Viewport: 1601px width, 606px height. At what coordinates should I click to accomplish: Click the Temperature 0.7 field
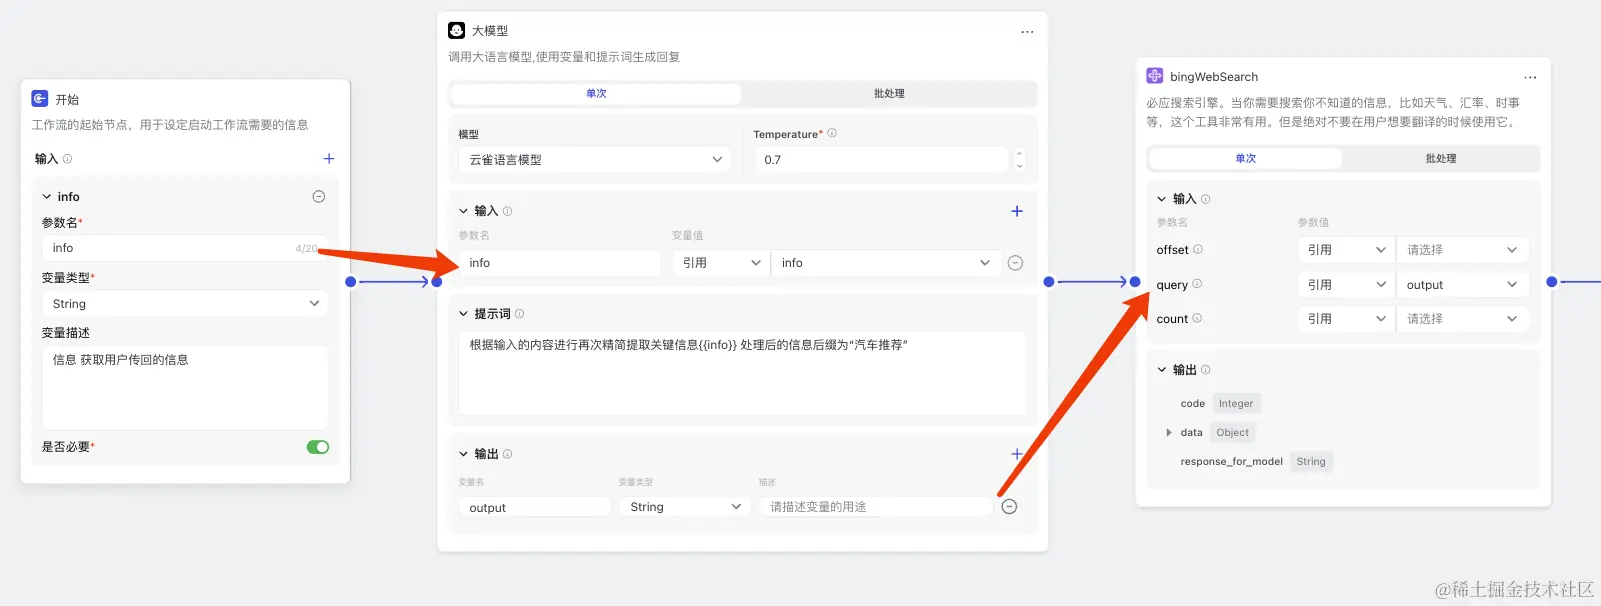click(883, 160)
